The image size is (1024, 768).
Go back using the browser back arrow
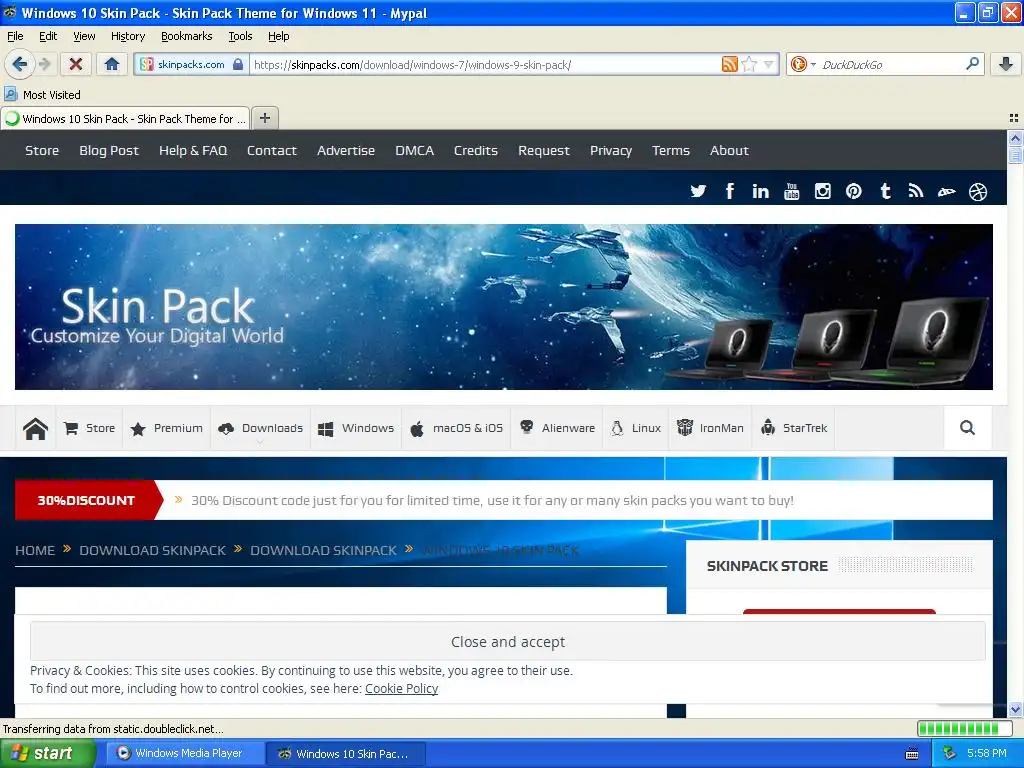click(19, 64)
